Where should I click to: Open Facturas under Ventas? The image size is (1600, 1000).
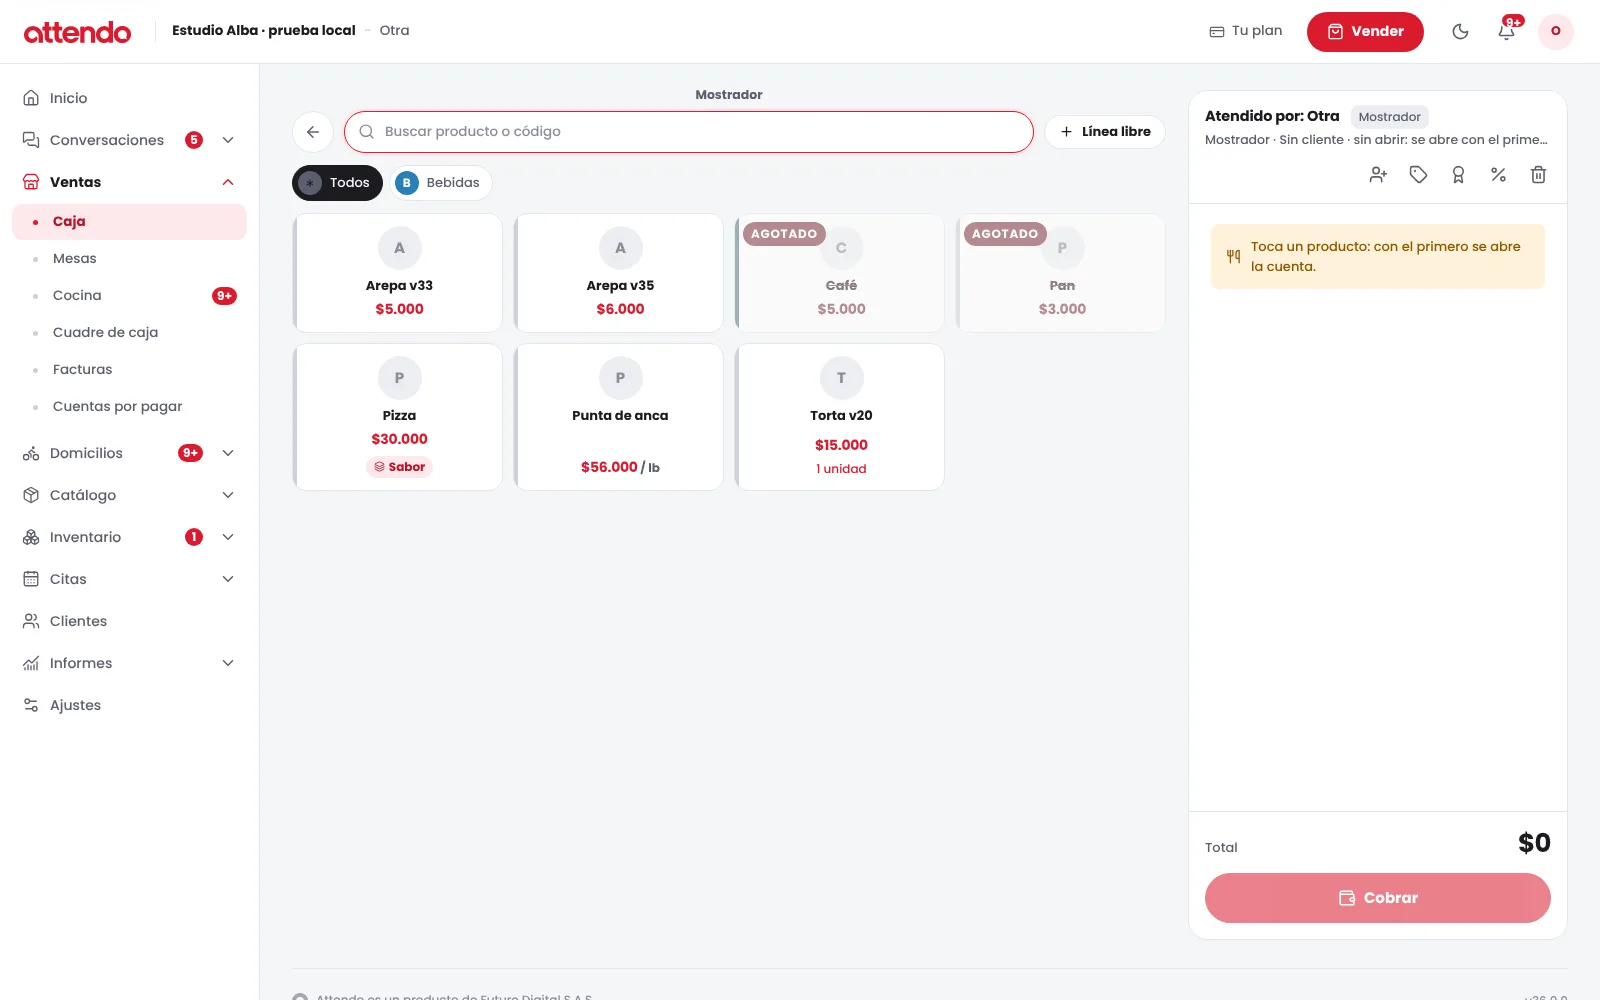pyautogui.click(x=129, y=369)
